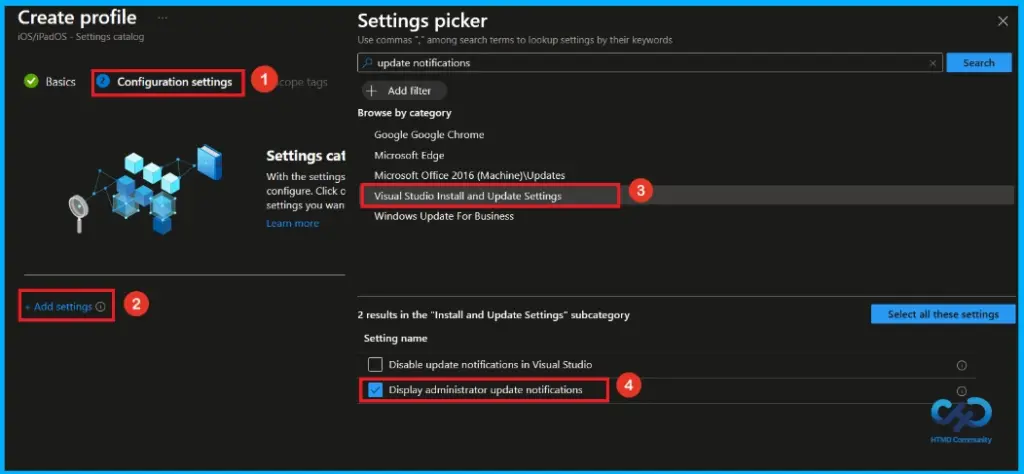Uncheck Display administrator update notifications
This screenshot has height=474, width=1024.
click(x=375, y=390)
